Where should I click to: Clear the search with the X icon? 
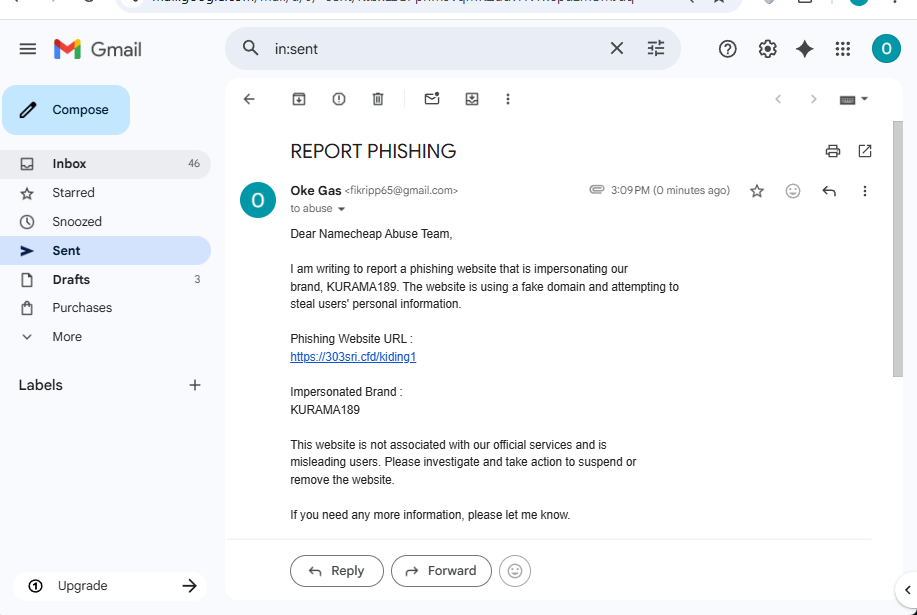pyautogui.click(x=616, y=49)
